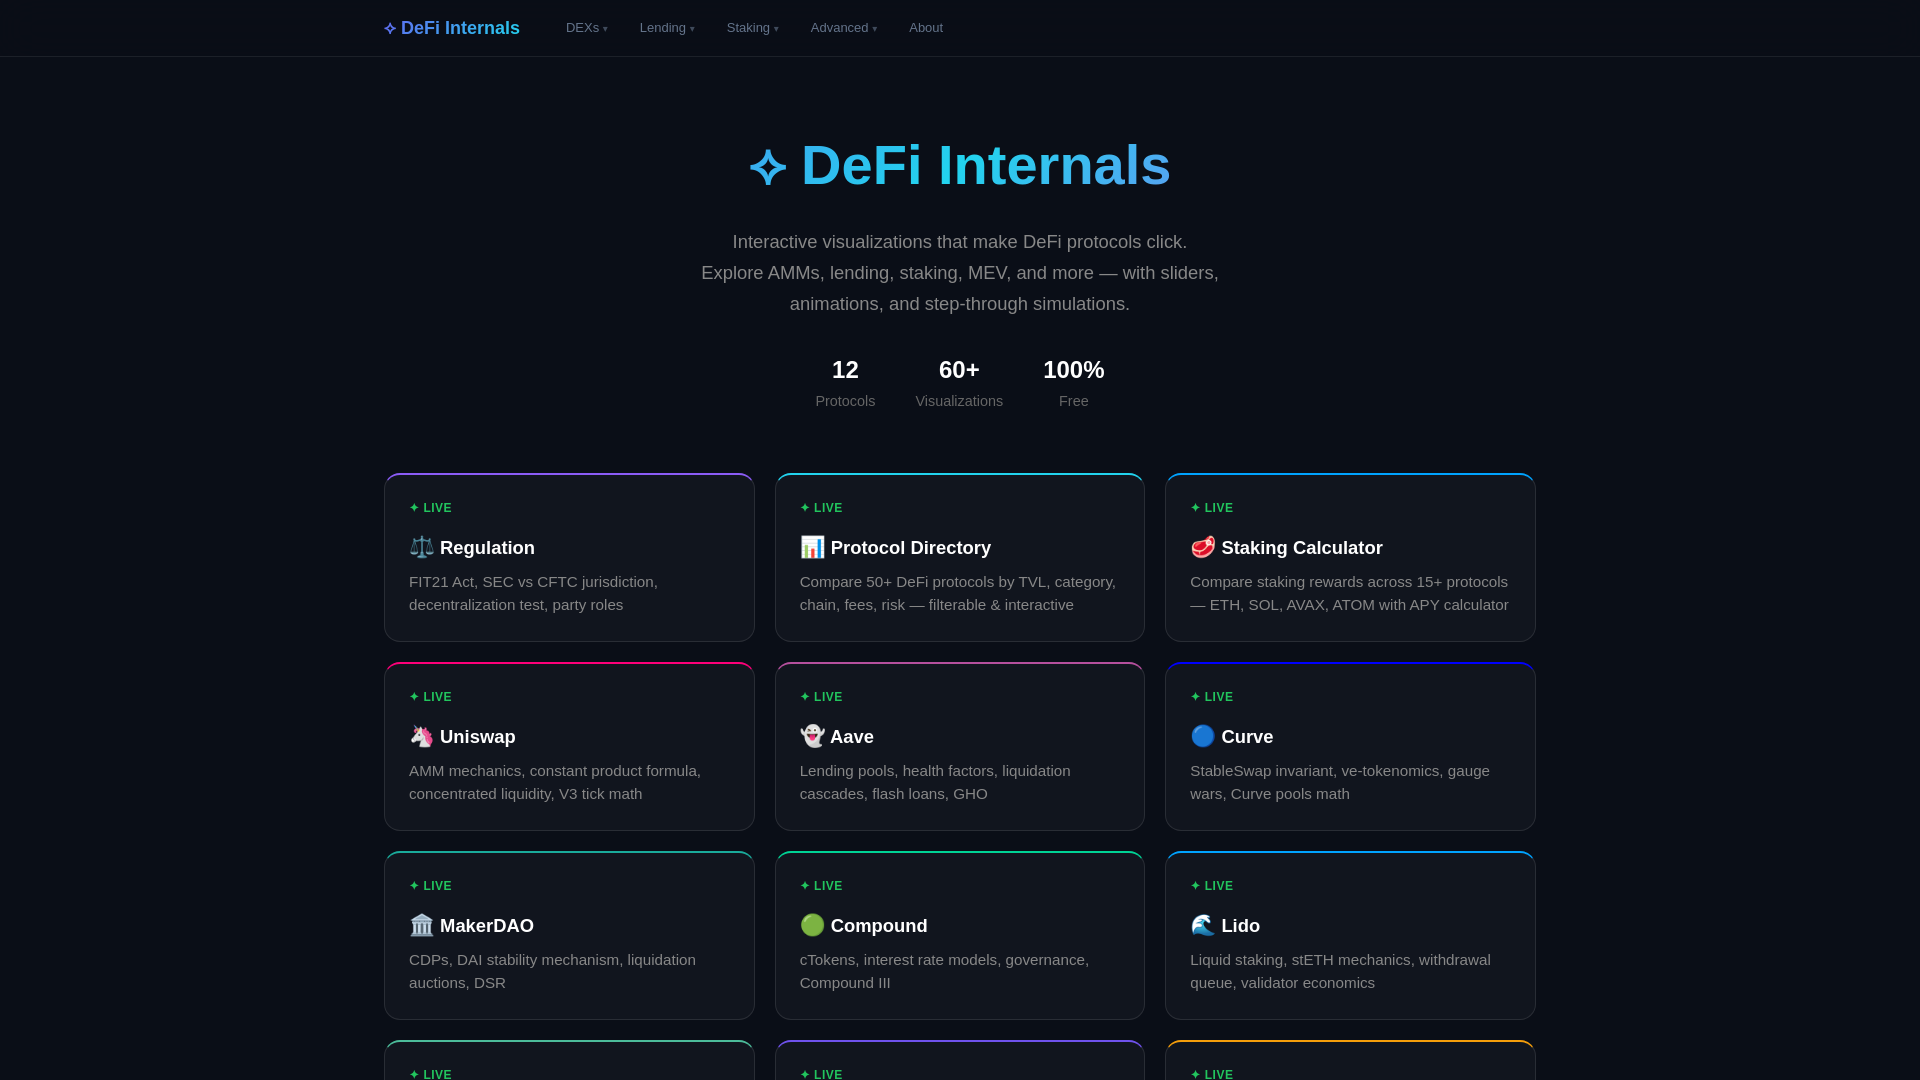1920x1080 pixels.
Task: Click the steak icon on Staking Calculator
Action: click(x=1203, y=547)
